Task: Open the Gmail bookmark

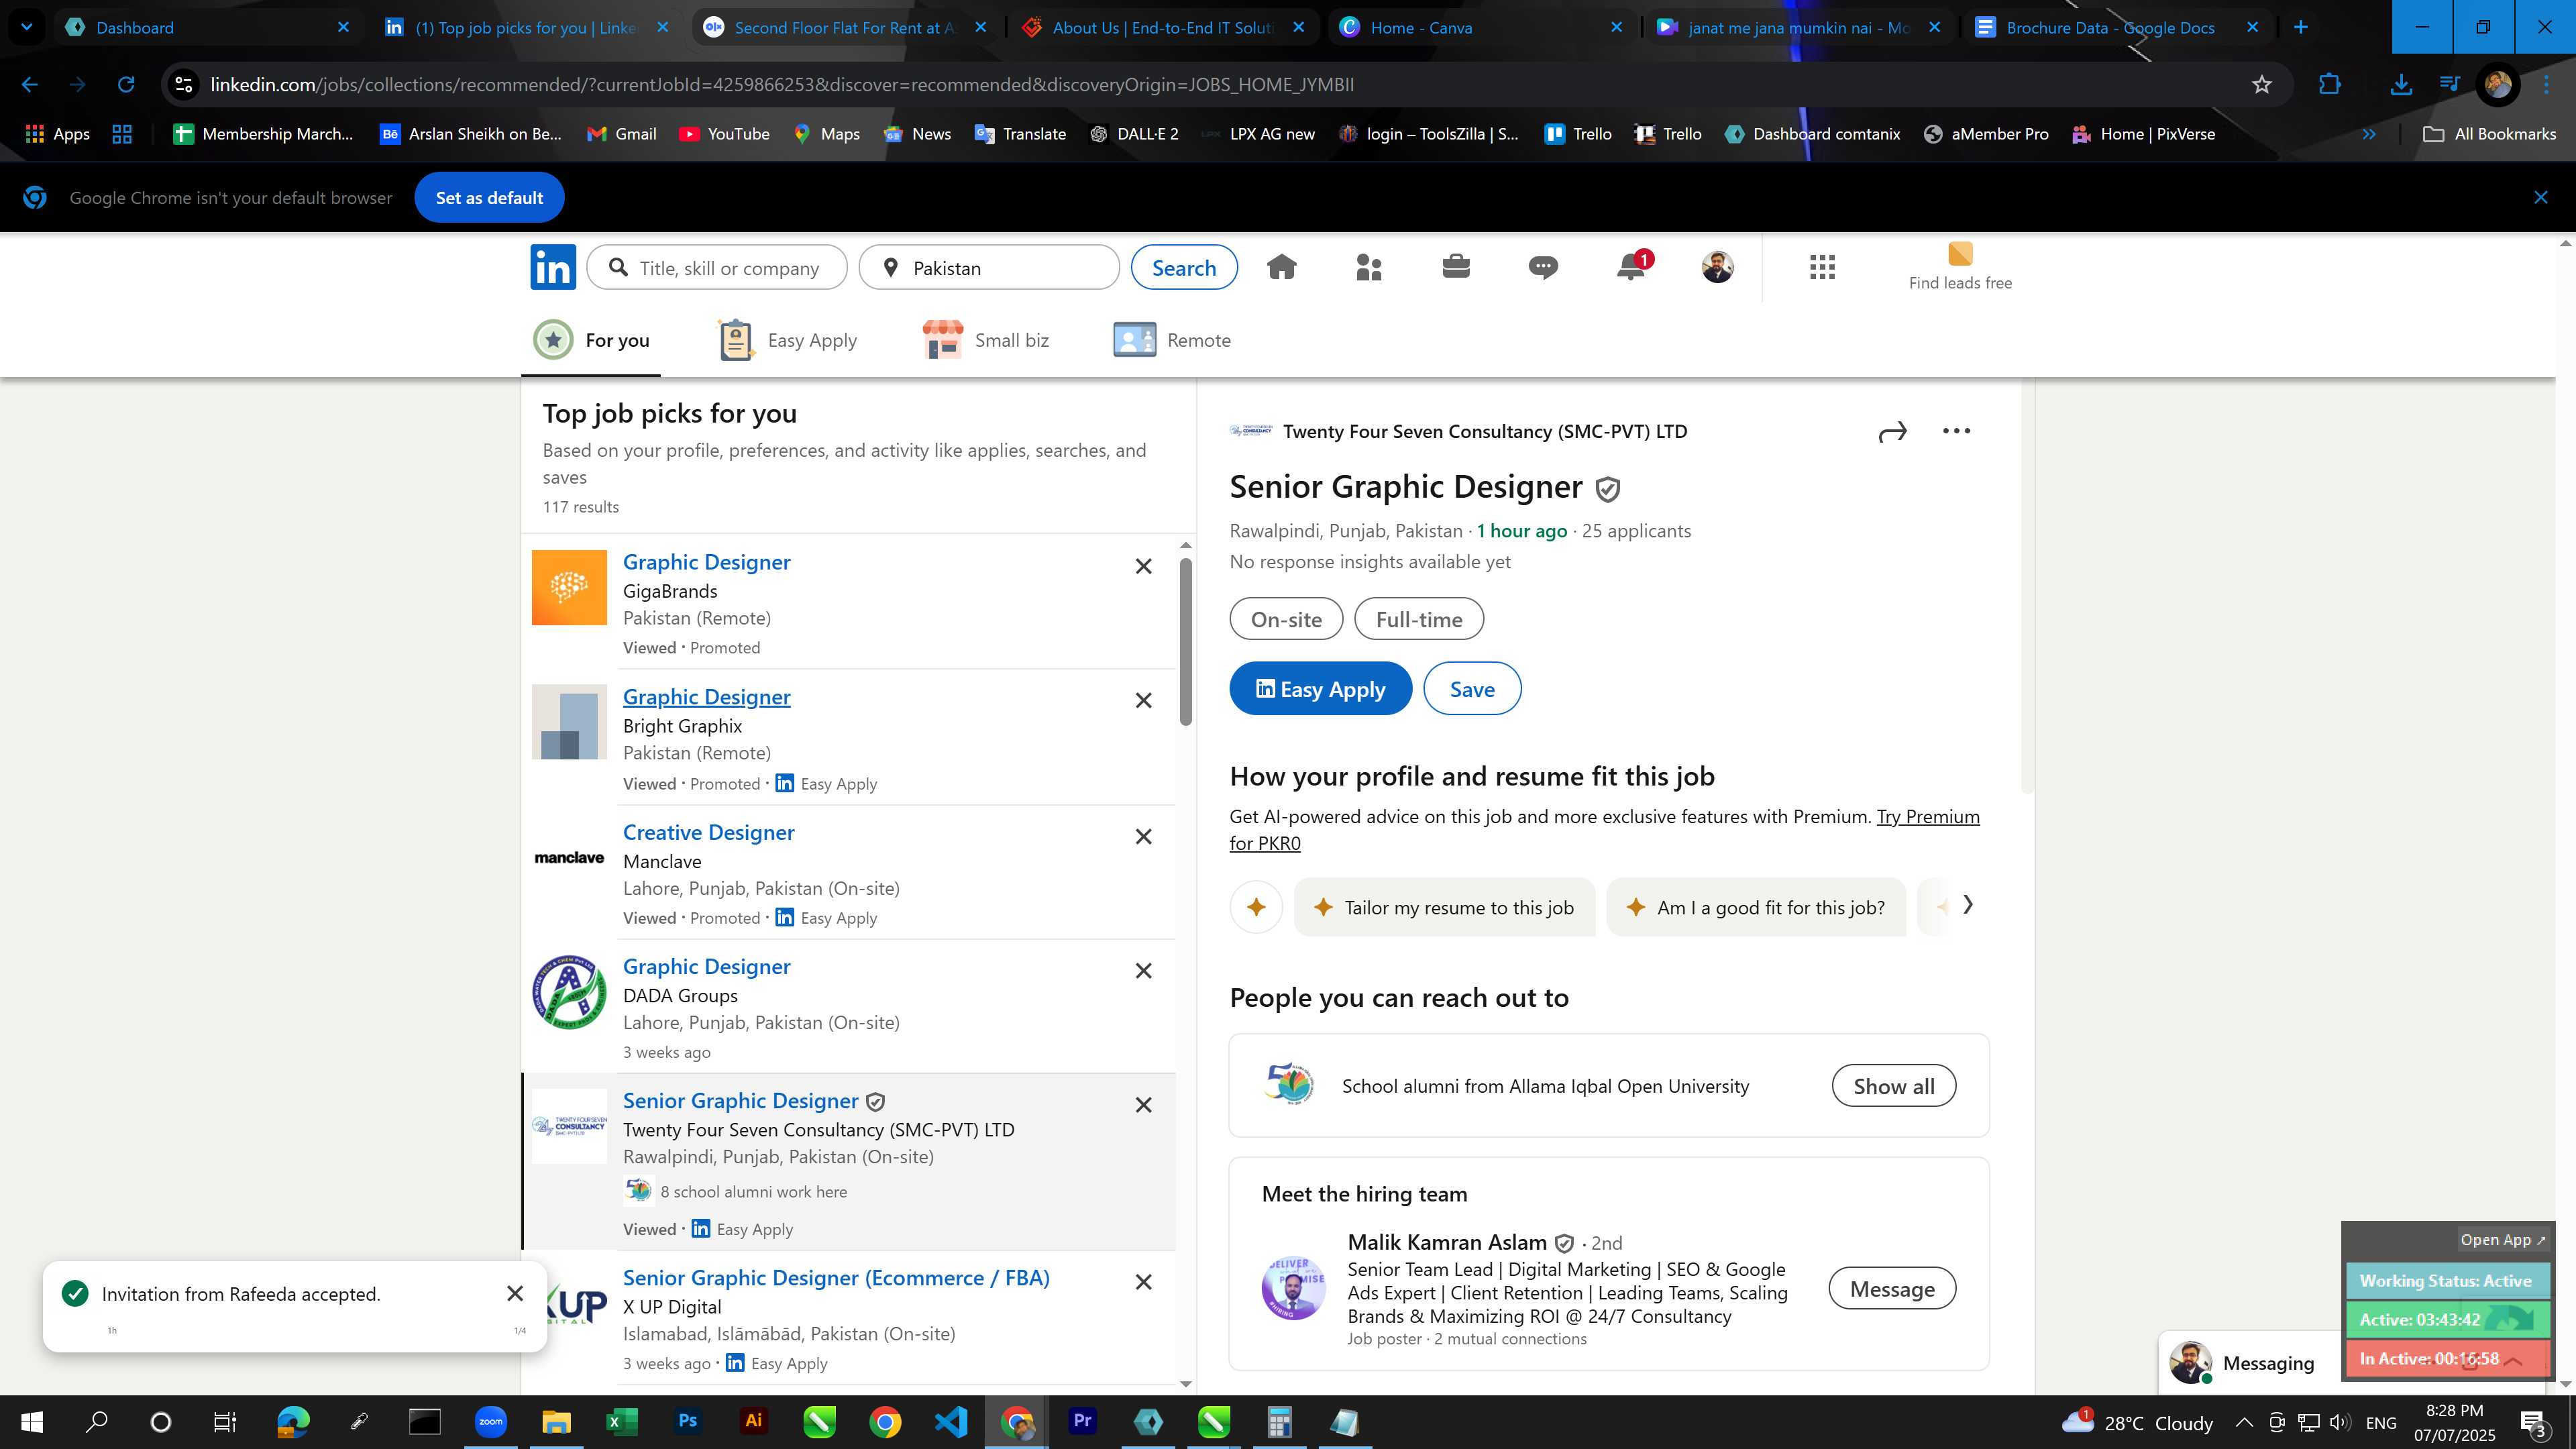Action: tap(621, 134)
